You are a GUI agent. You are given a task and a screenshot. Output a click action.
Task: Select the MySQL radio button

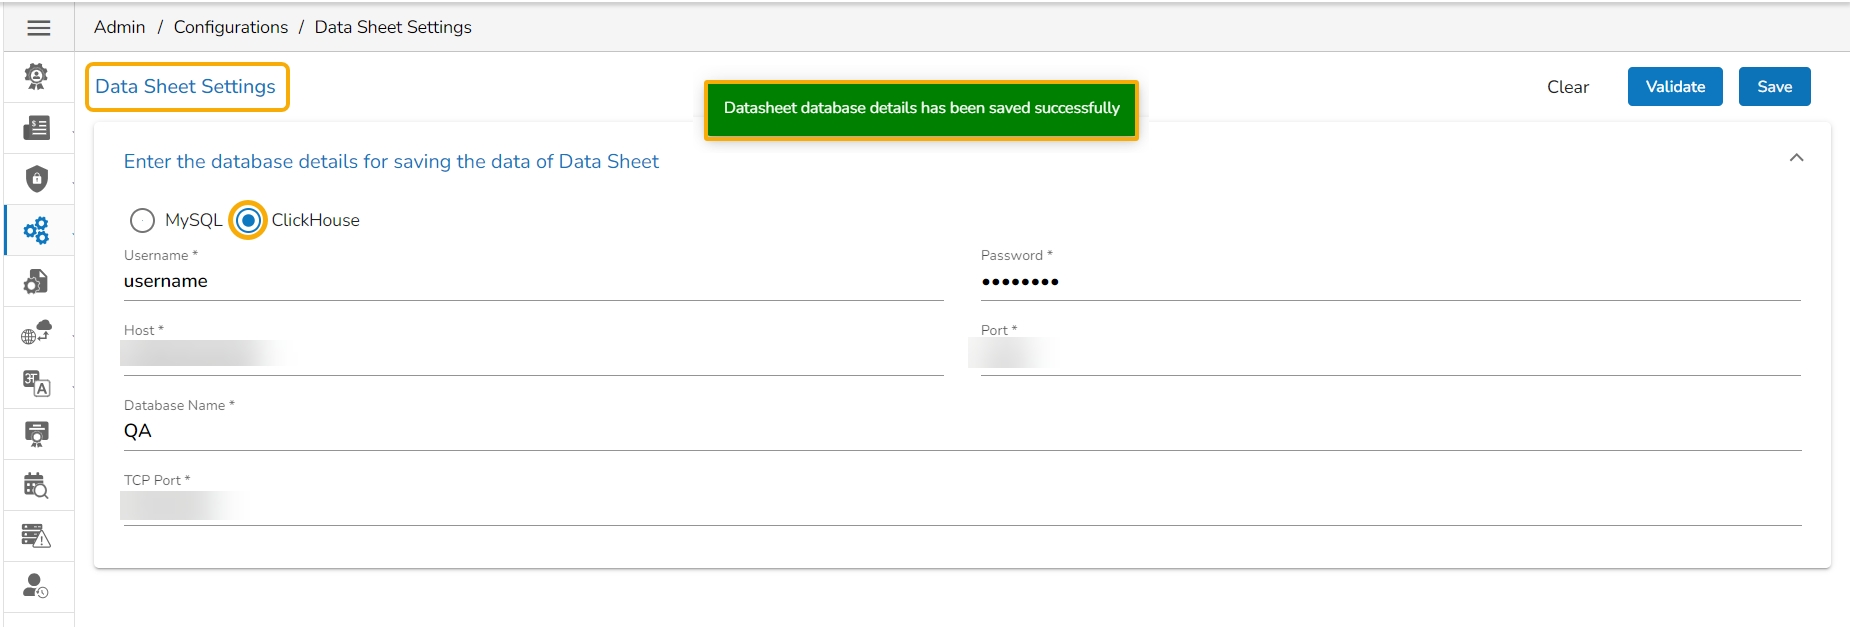143,220
